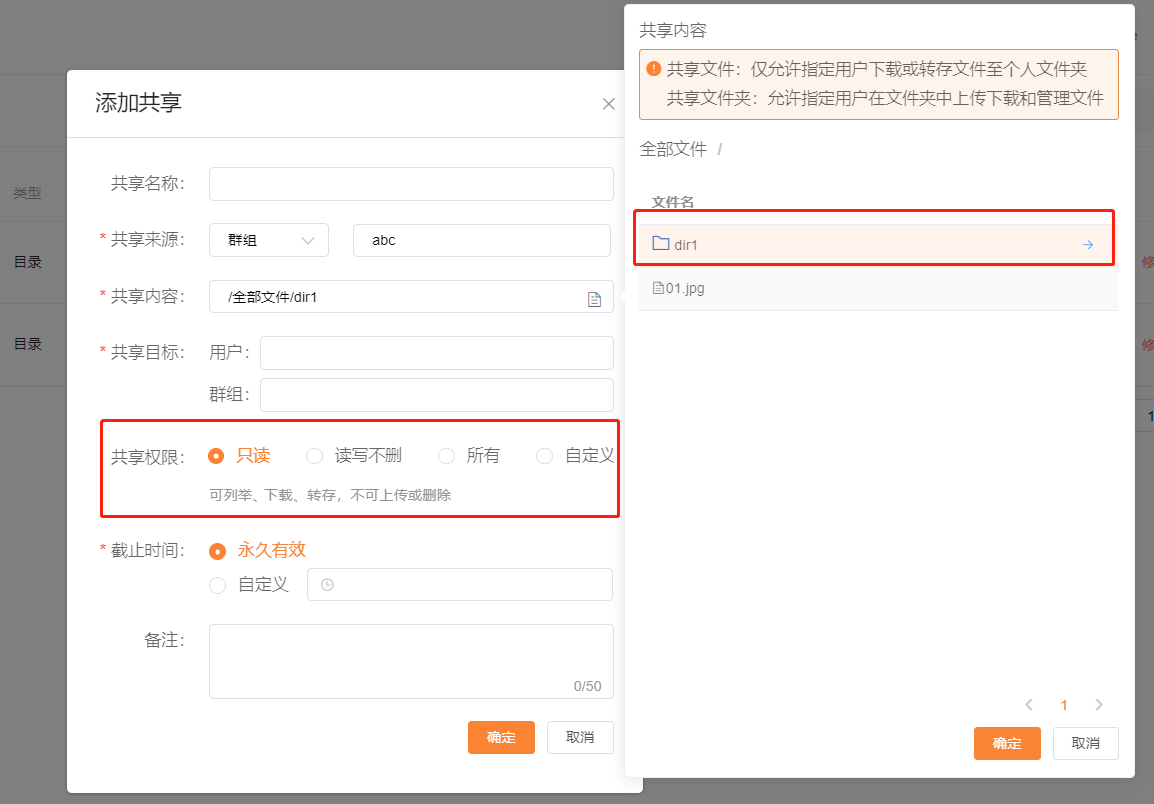Click the 文件名 column header

coord(673,202)
